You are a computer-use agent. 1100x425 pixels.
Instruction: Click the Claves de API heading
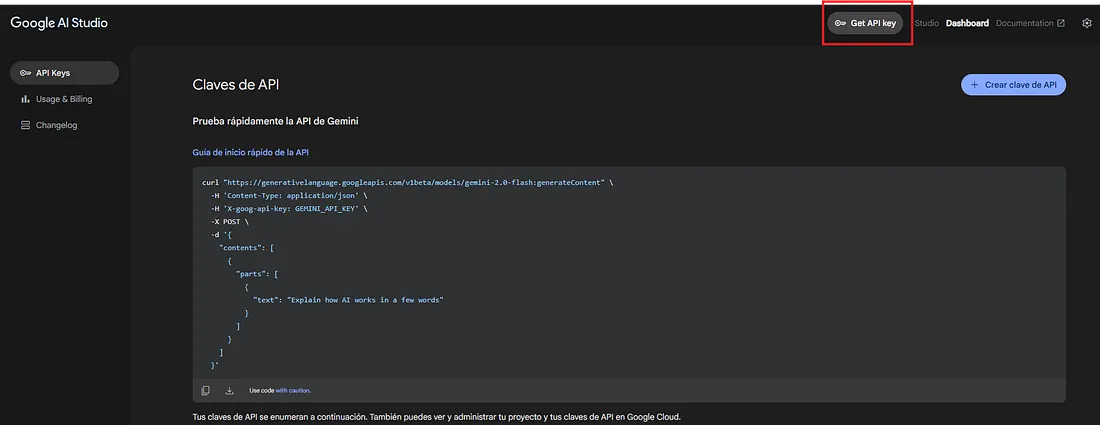(x=236, y=85)
